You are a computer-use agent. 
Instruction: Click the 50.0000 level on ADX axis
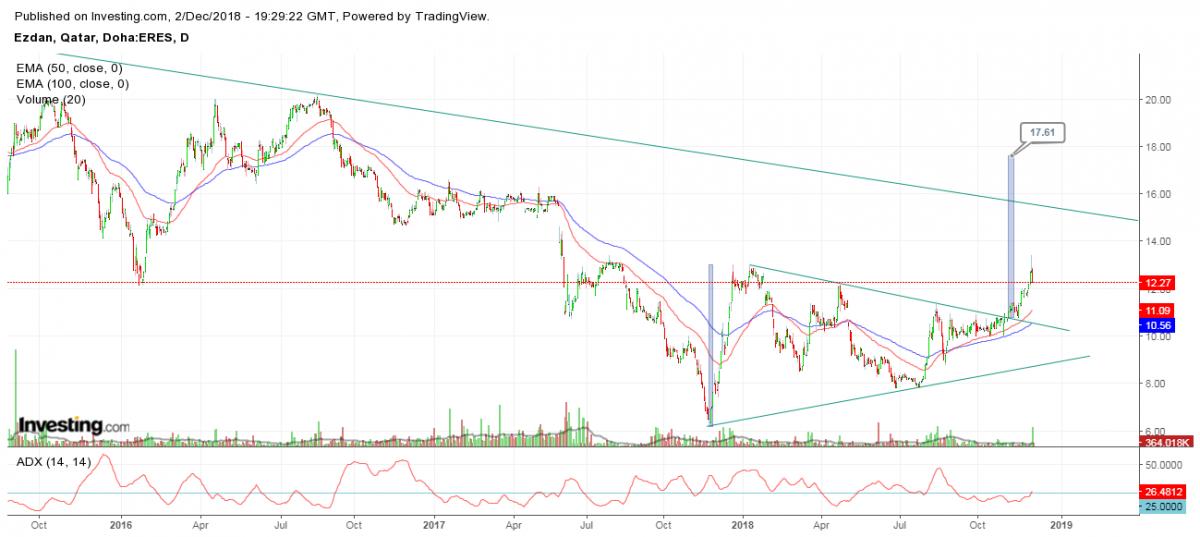[1164, 466]
